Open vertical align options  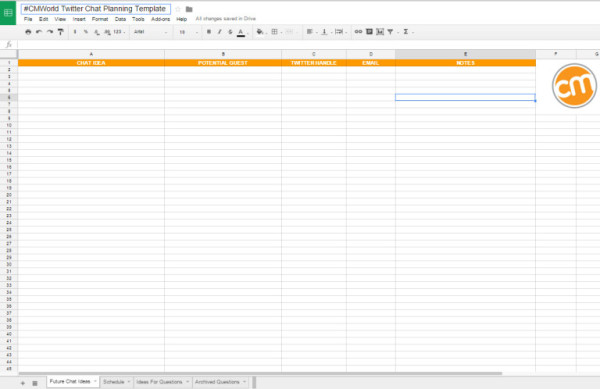click(x=325, y=32)
